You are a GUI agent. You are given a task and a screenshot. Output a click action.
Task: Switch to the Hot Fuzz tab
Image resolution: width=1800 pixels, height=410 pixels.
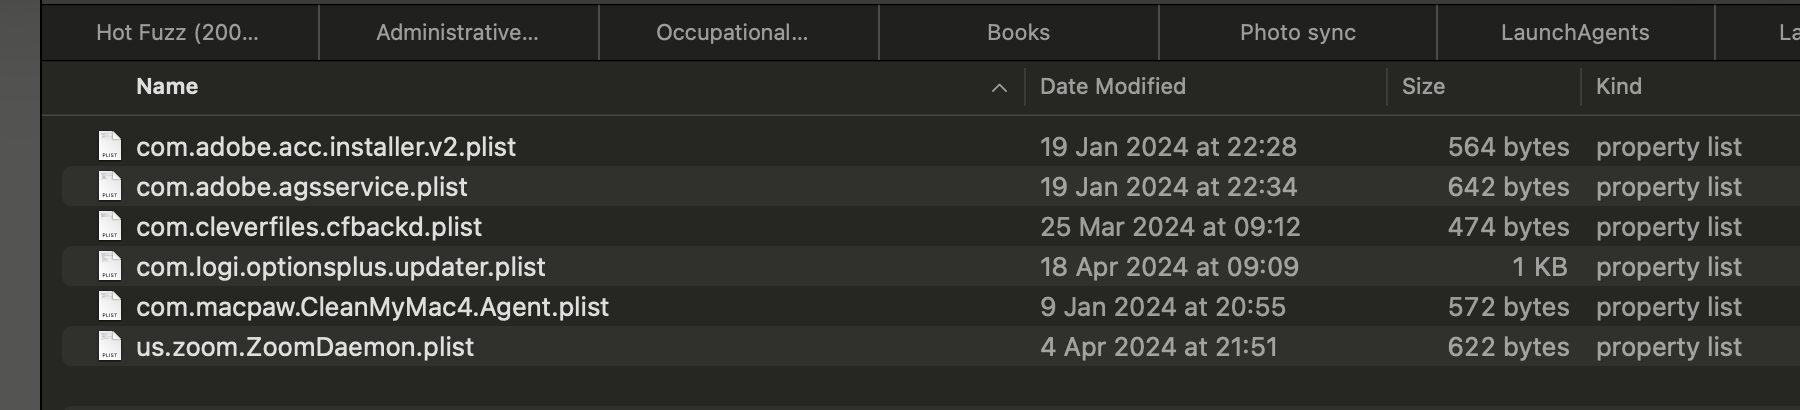coord(178,33)
